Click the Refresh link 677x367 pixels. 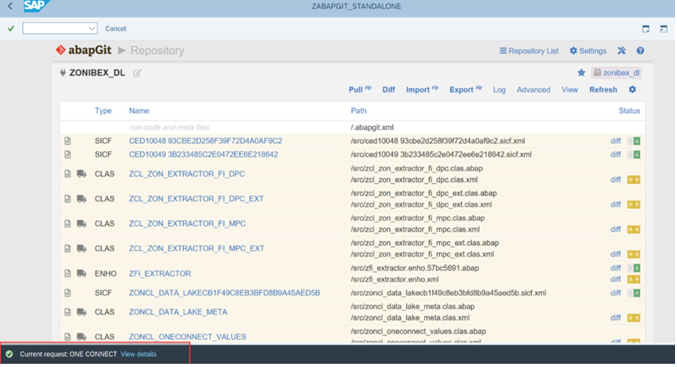603,90
